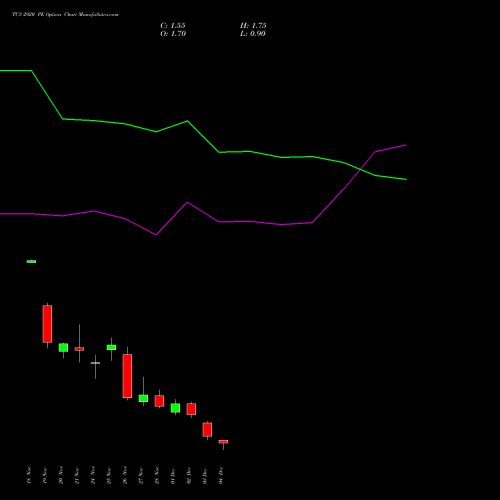Select the 19 Nov date label

tap(45, 475)
